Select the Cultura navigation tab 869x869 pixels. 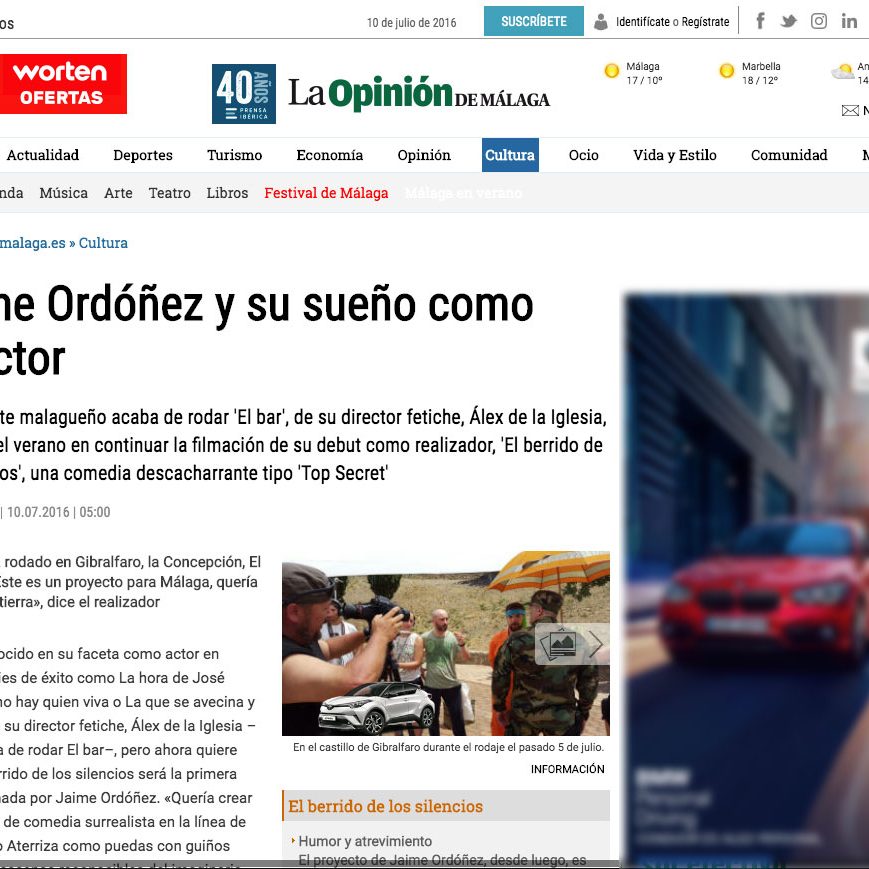click(510, 155)
